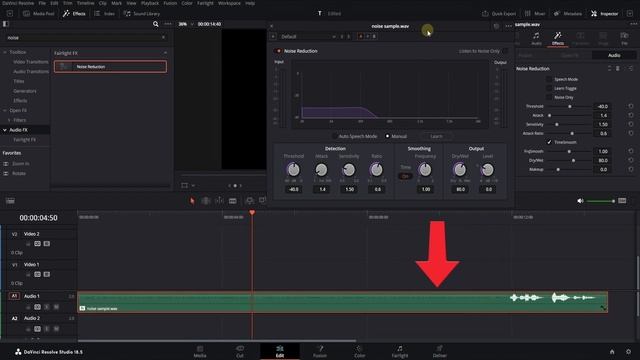
Task: Select Generators in Toolbox
Action: coord(24,91)
